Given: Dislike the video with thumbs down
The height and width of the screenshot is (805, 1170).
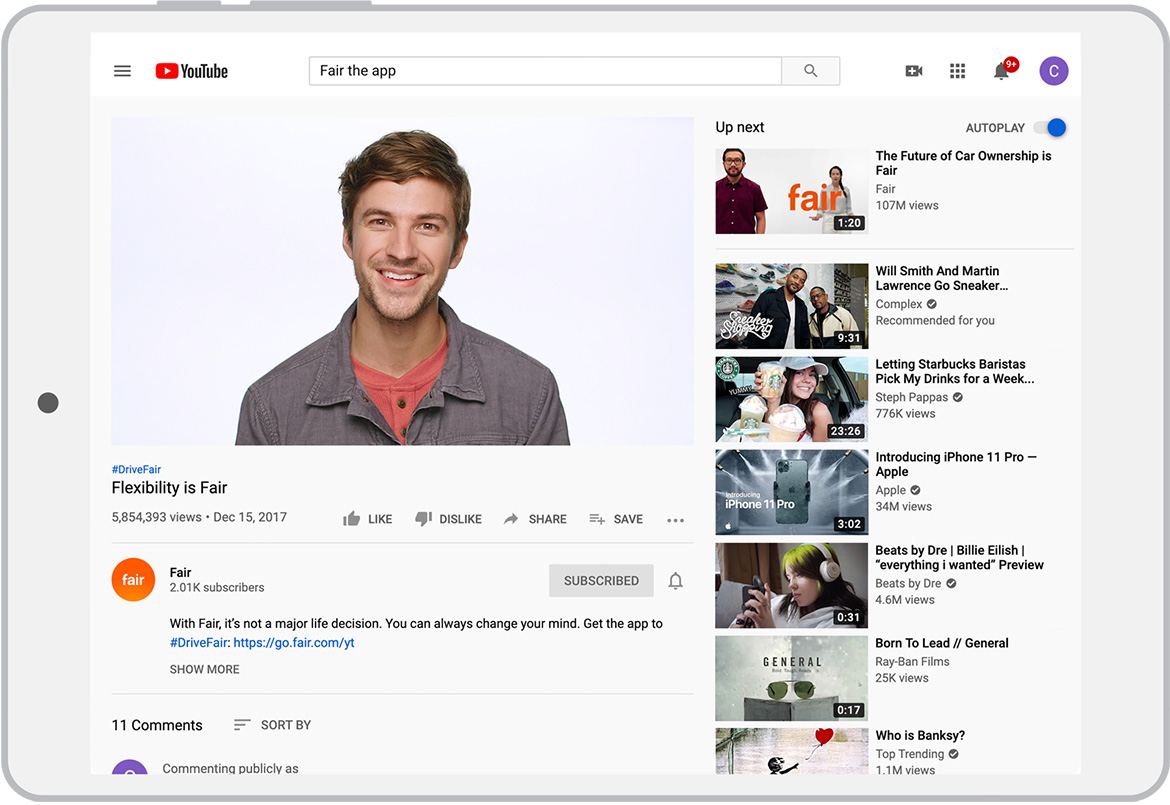Looking at the screenshot, I should pos(423,519).
